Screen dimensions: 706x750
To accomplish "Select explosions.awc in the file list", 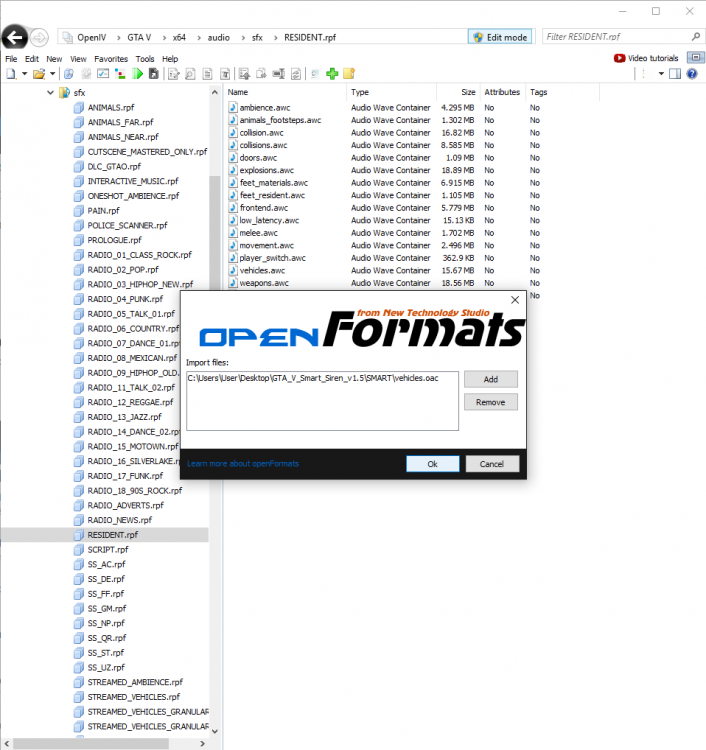I will tap(266, 170).
